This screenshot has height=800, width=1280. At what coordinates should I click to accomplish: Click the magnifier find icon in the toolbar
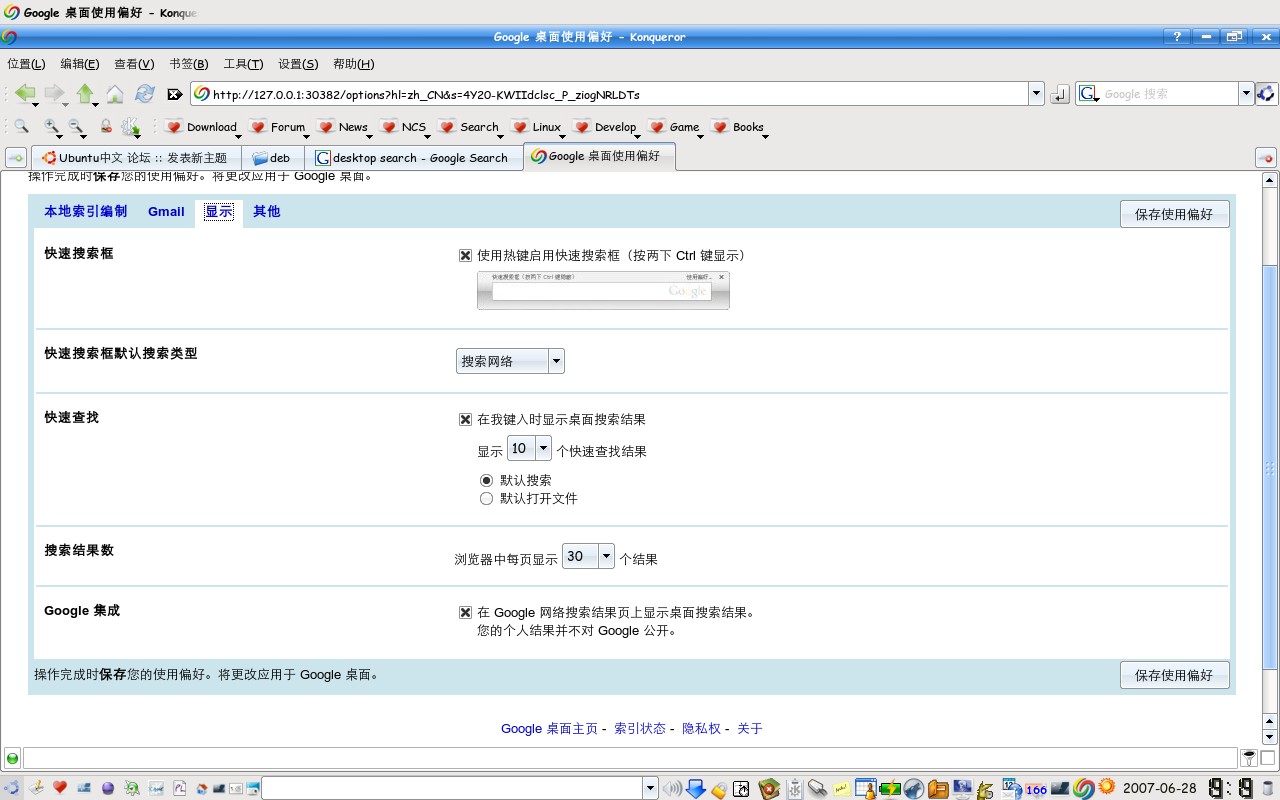click(x=21, y=127)
